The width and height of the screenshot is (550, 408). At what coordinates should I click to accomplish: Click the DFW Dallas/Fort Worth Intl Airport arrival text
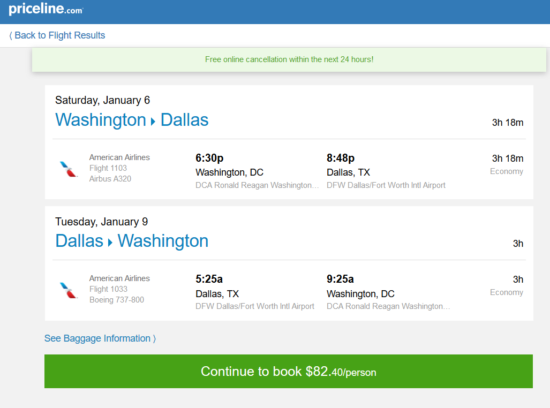point(386,185)
